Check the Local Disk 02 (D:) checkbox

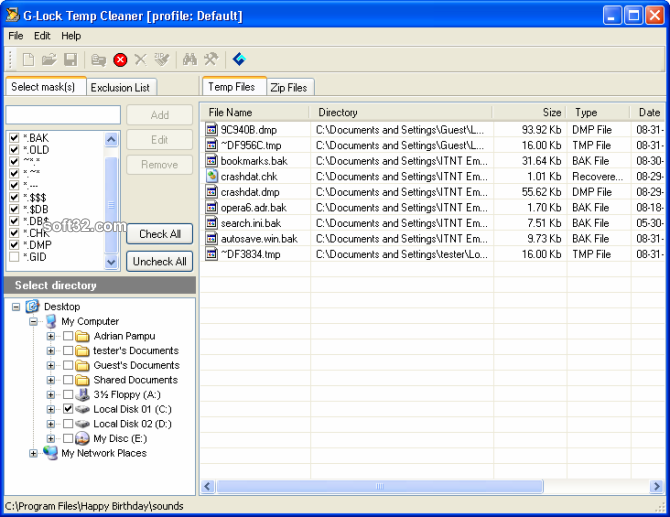tap(68, 423)
